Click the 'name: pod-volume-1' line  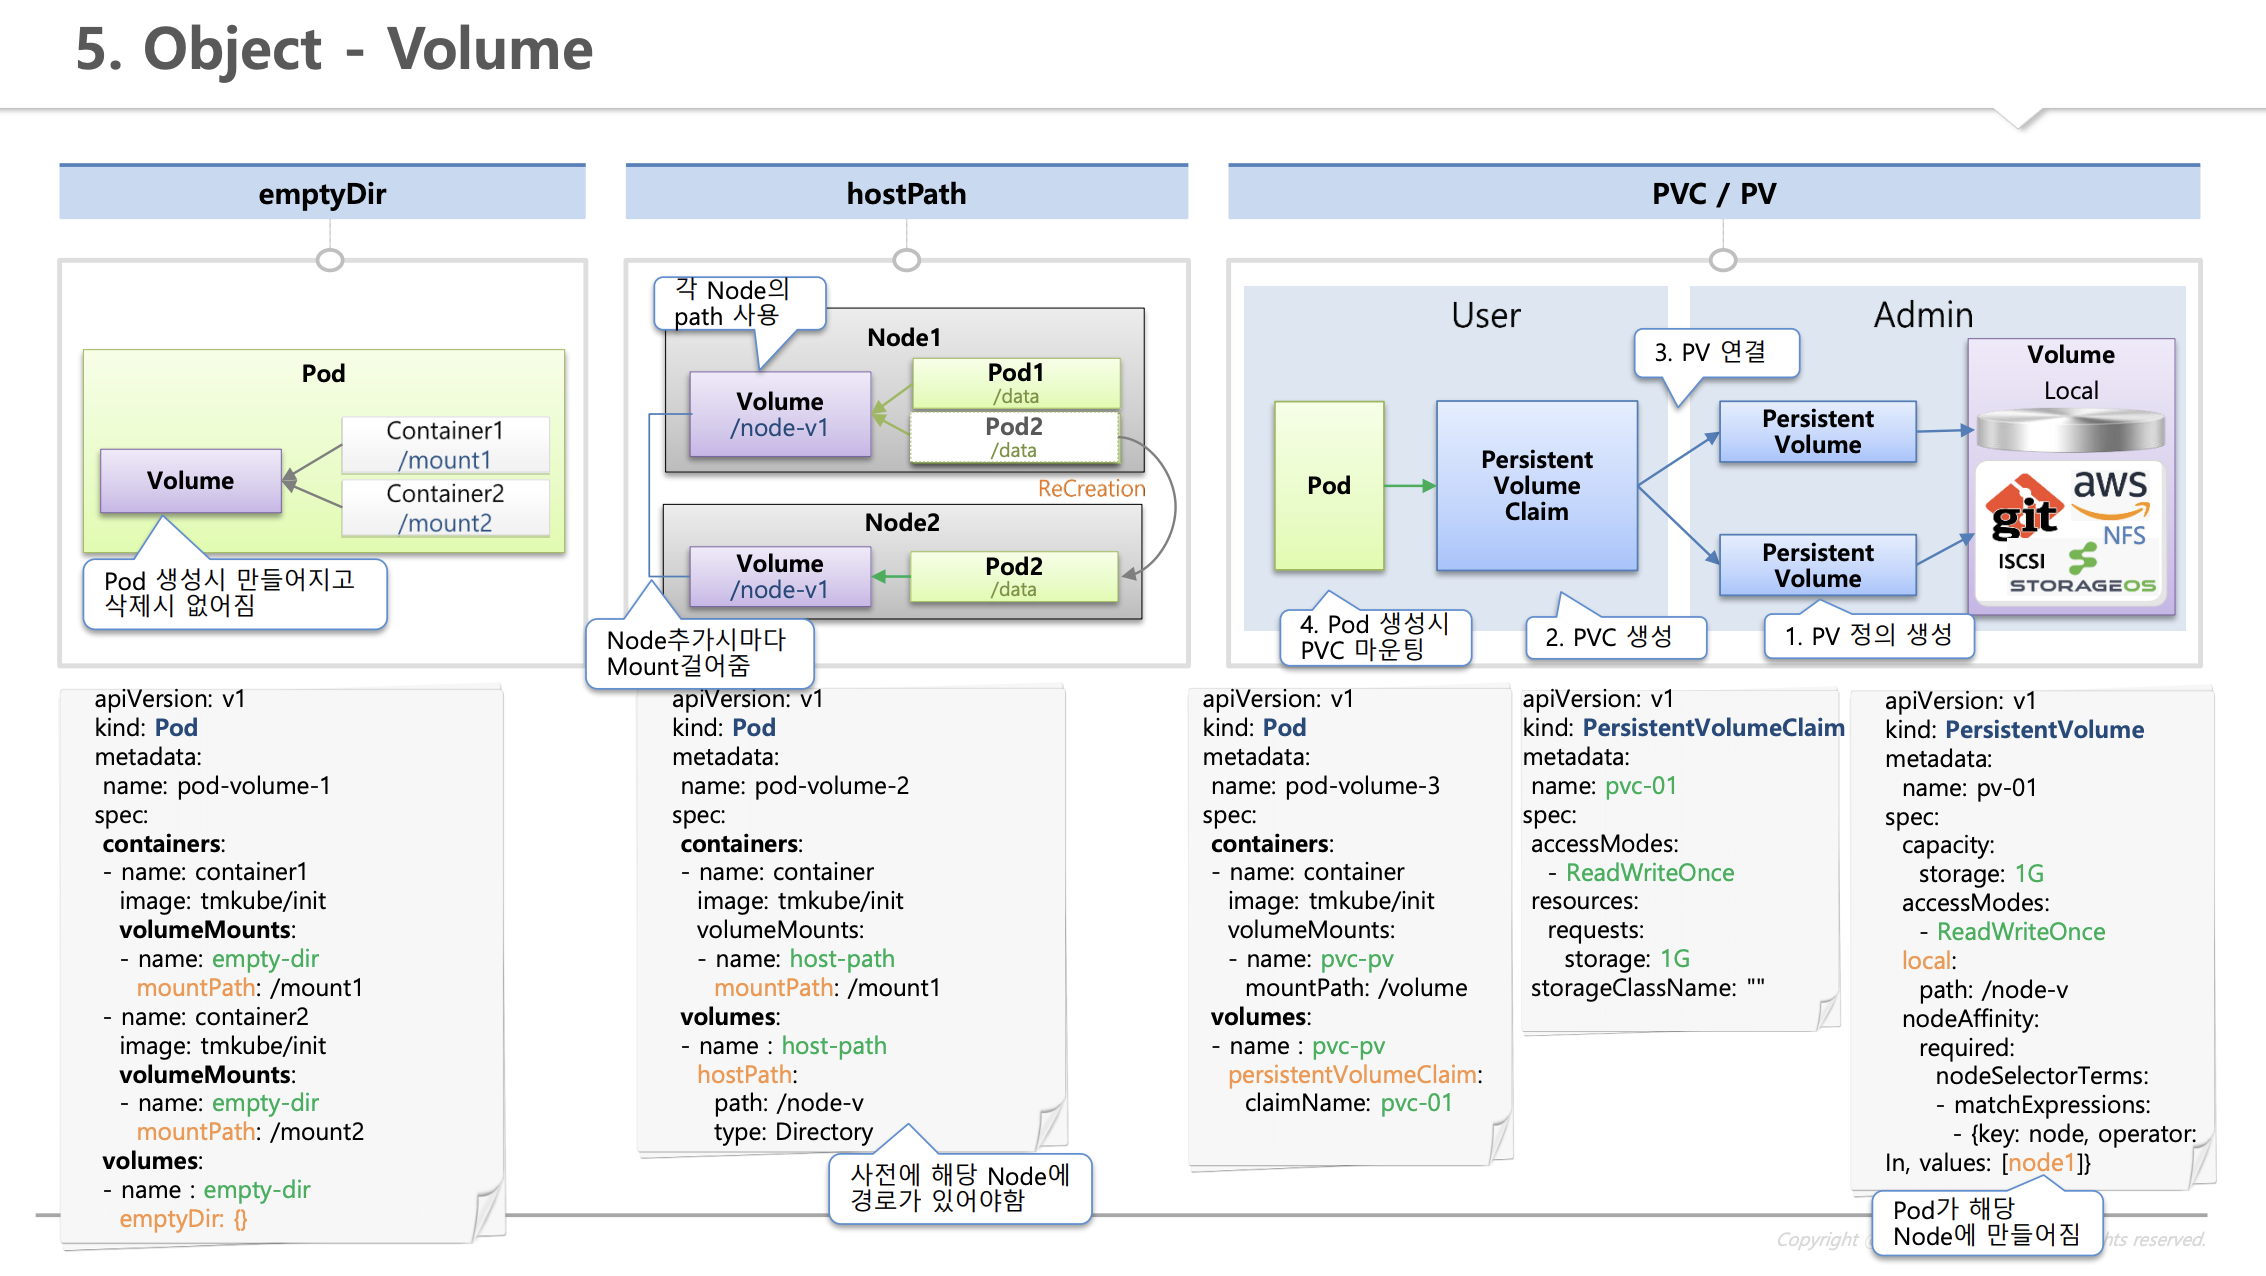click(217, 786)
